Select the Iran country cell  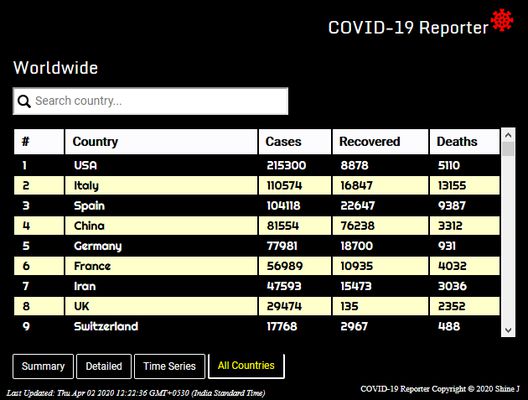[161, 286]
